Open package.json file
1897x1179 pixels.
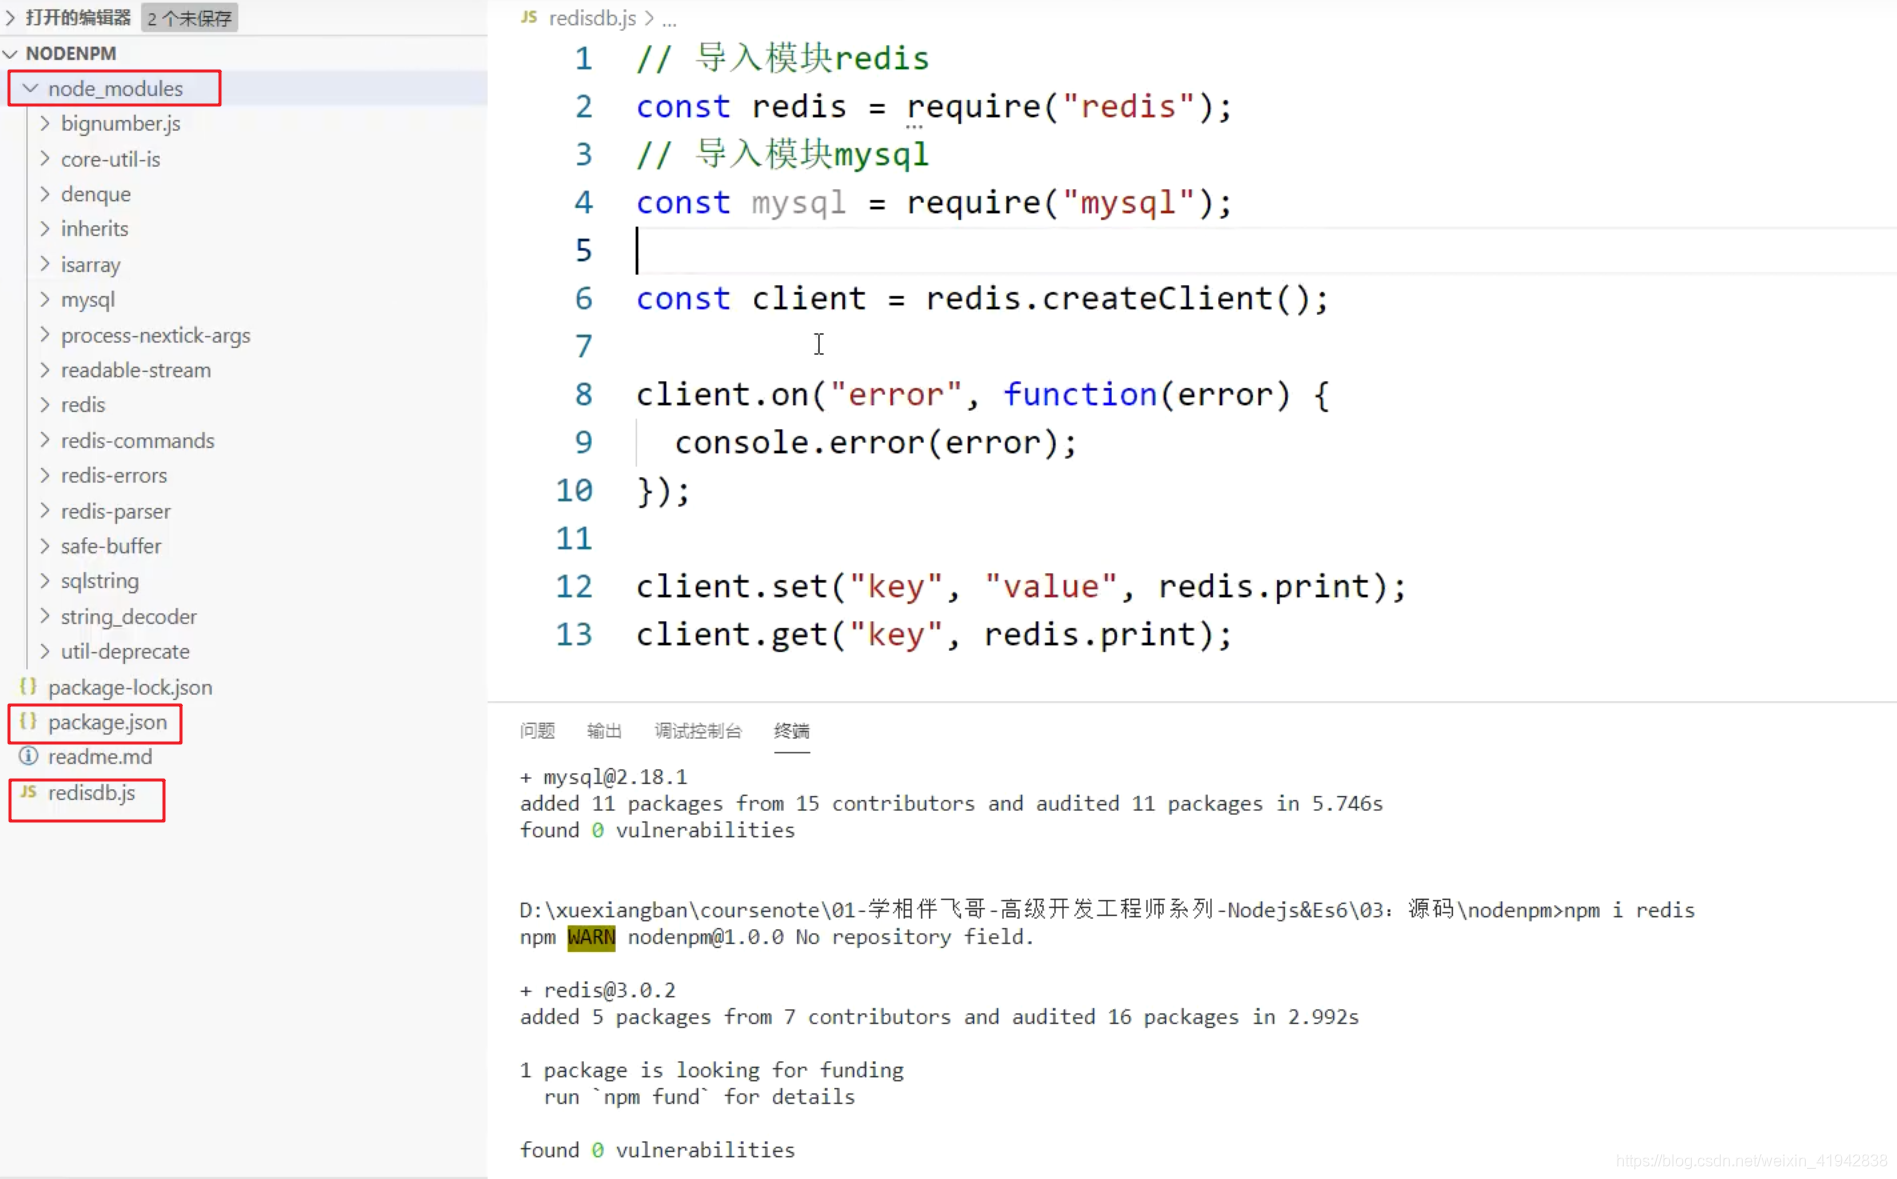(107, 722)
